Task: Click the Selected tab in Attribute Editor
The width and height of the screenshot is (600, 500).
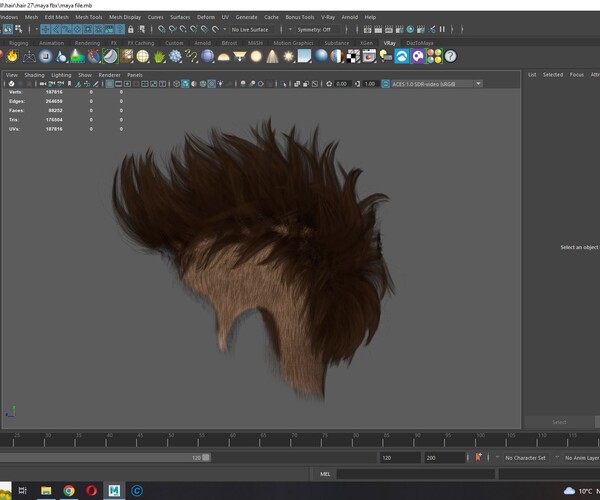Action: [x=553, y=75]
